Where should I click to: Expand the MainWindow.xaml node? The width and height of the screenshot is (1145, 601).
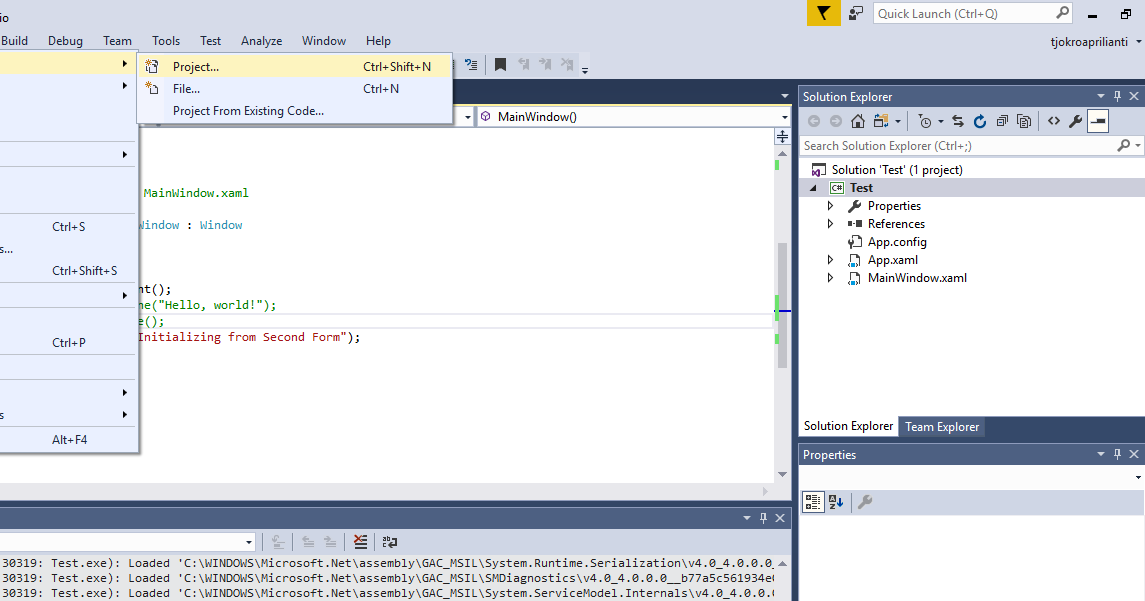830,278
